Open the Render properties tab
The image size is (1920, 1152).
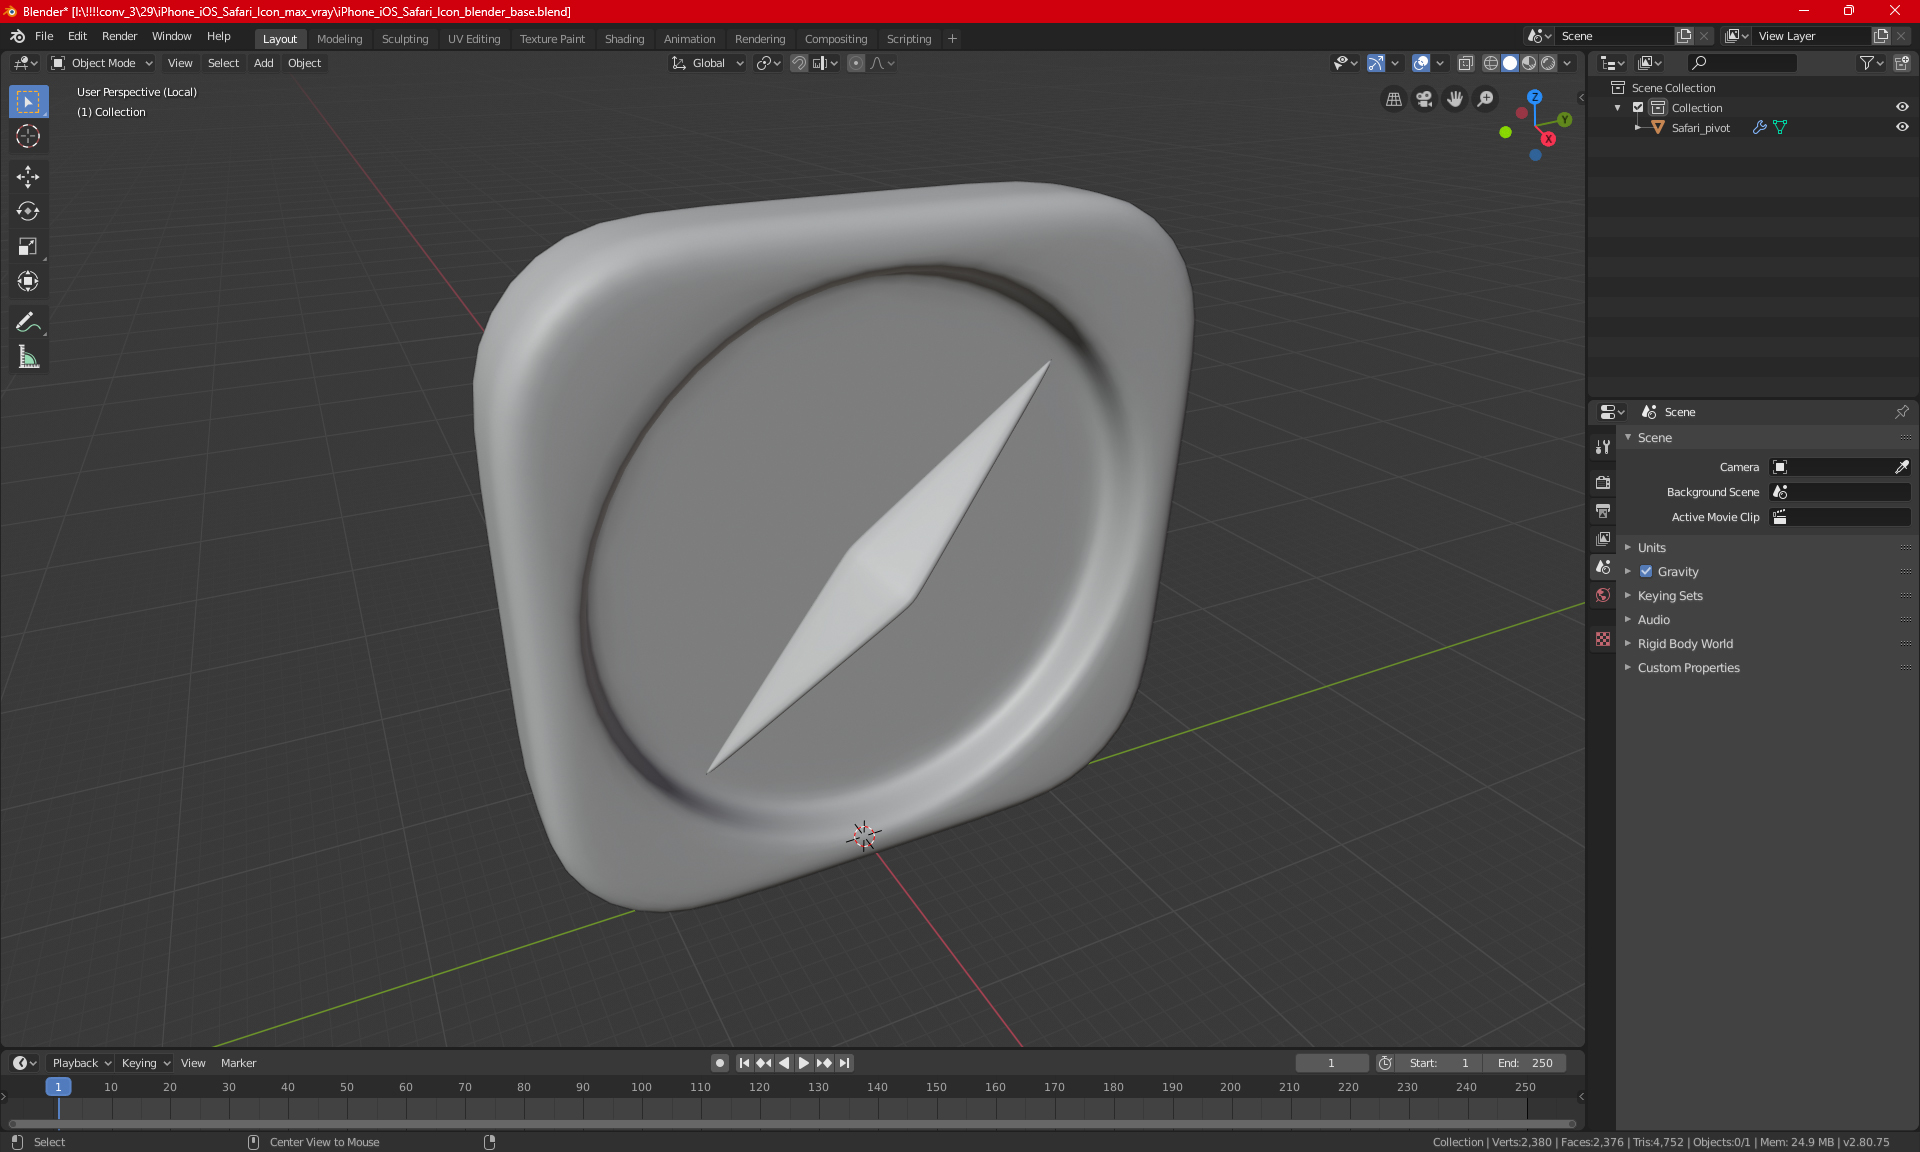click(x=1603, y=482)
